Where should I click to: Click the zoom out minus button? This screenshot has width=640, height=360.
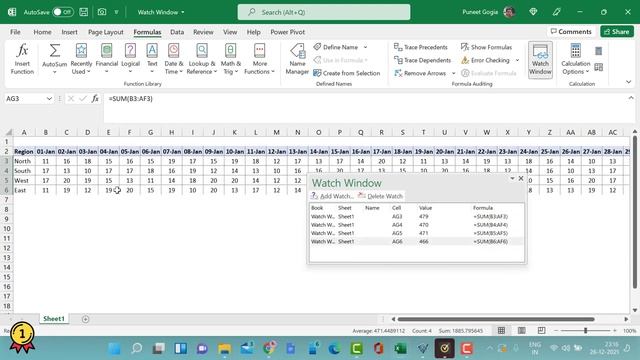click(x=556, y=331)
